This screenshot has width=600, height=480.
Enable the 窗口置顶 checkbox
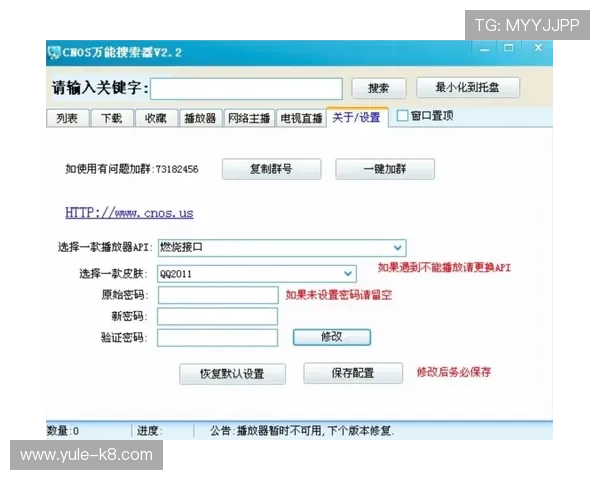pos(402,116)
